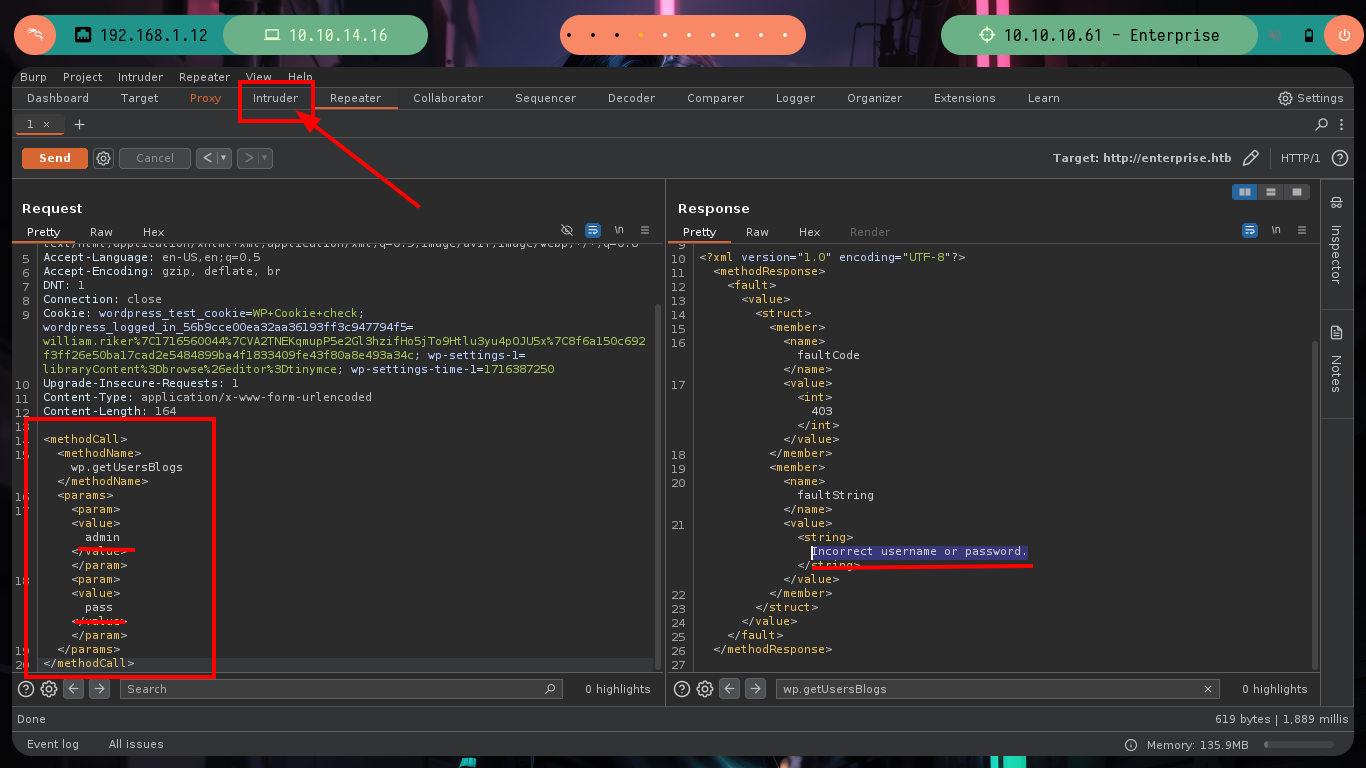Viewport: 1366px width, 768px height.
Task: Open history dropdown beside back arrow
Action: [x=223, y=158]
